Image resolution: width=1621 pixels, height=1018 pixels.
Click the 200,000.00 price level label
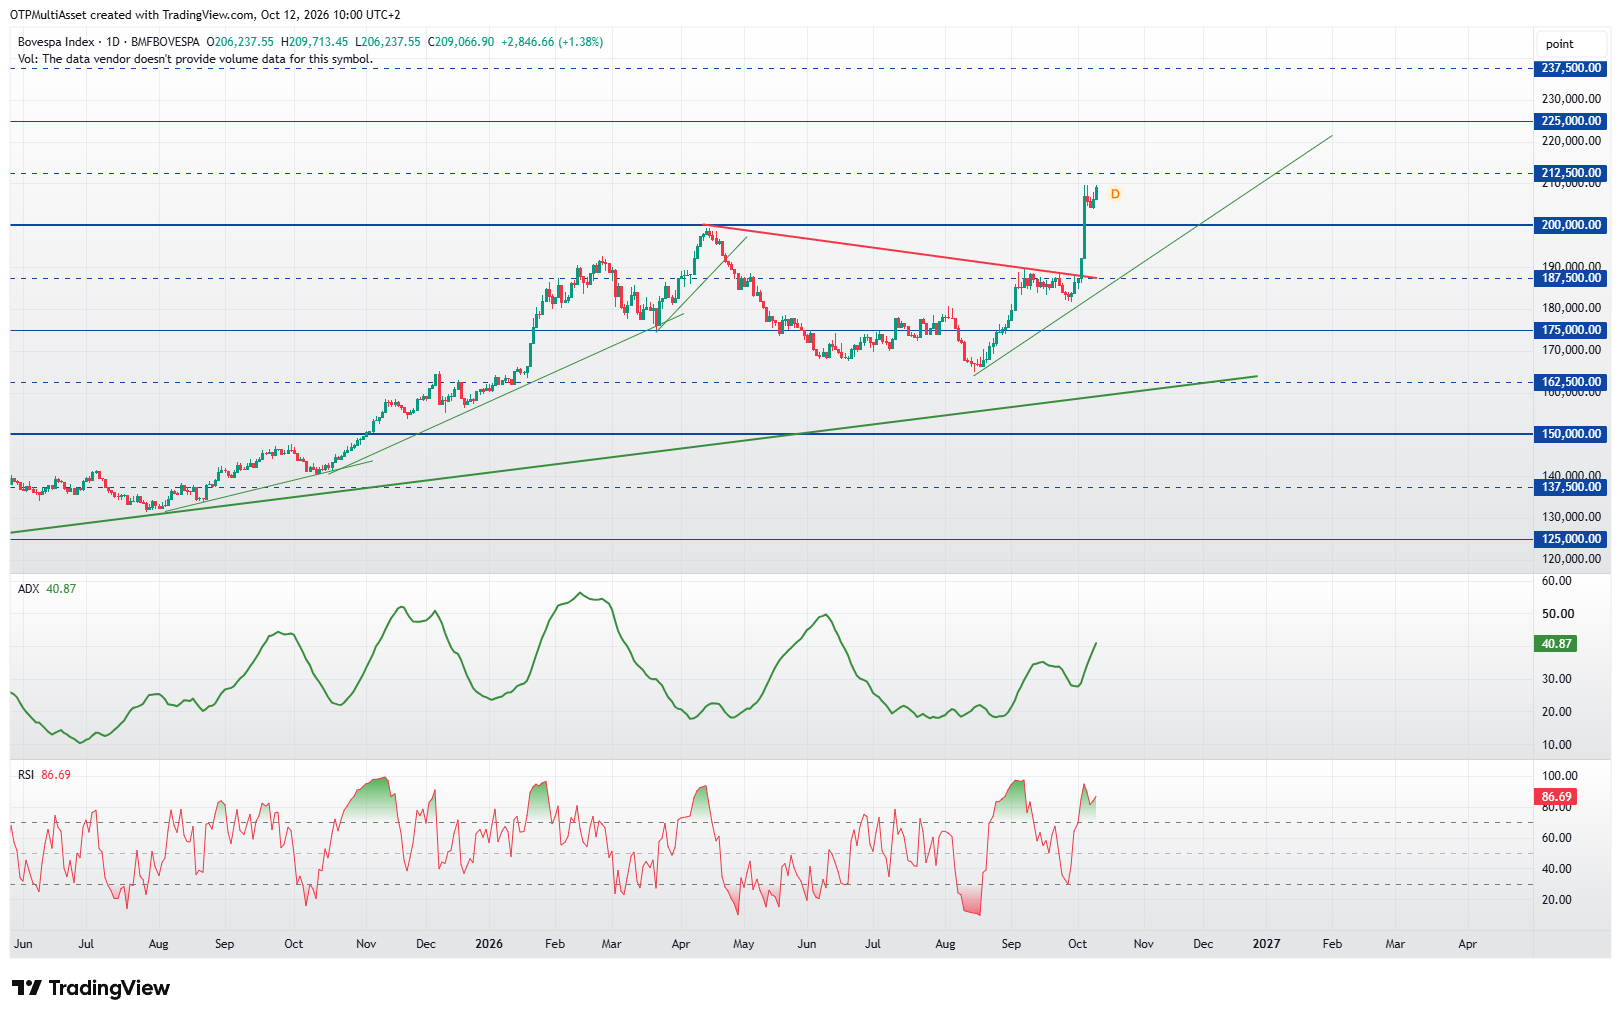point(1570,225)
